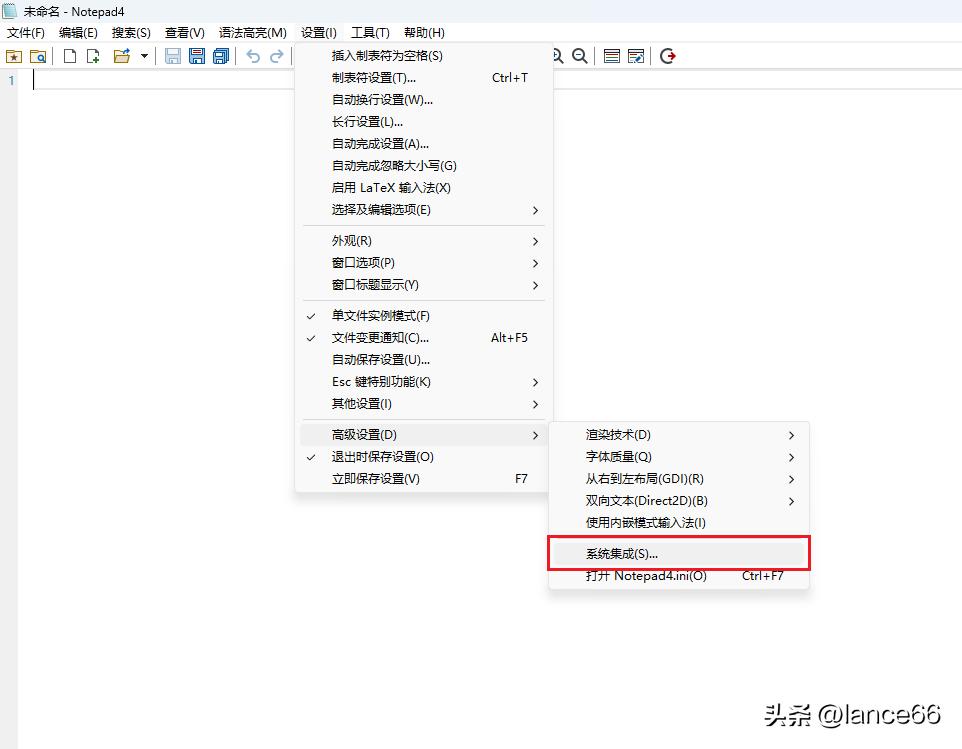This screenshot has width=962, height=749.
Task: Open the 编辑(E) menu
Action: [79, 33]
